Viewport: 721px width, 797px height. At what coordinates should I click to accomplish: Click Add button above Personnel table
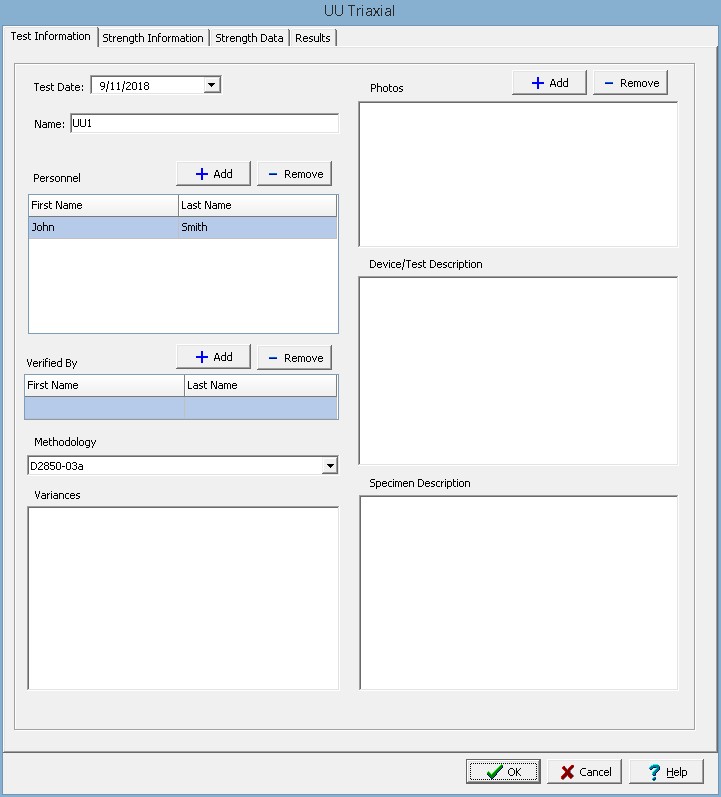[x=213, y=174]
